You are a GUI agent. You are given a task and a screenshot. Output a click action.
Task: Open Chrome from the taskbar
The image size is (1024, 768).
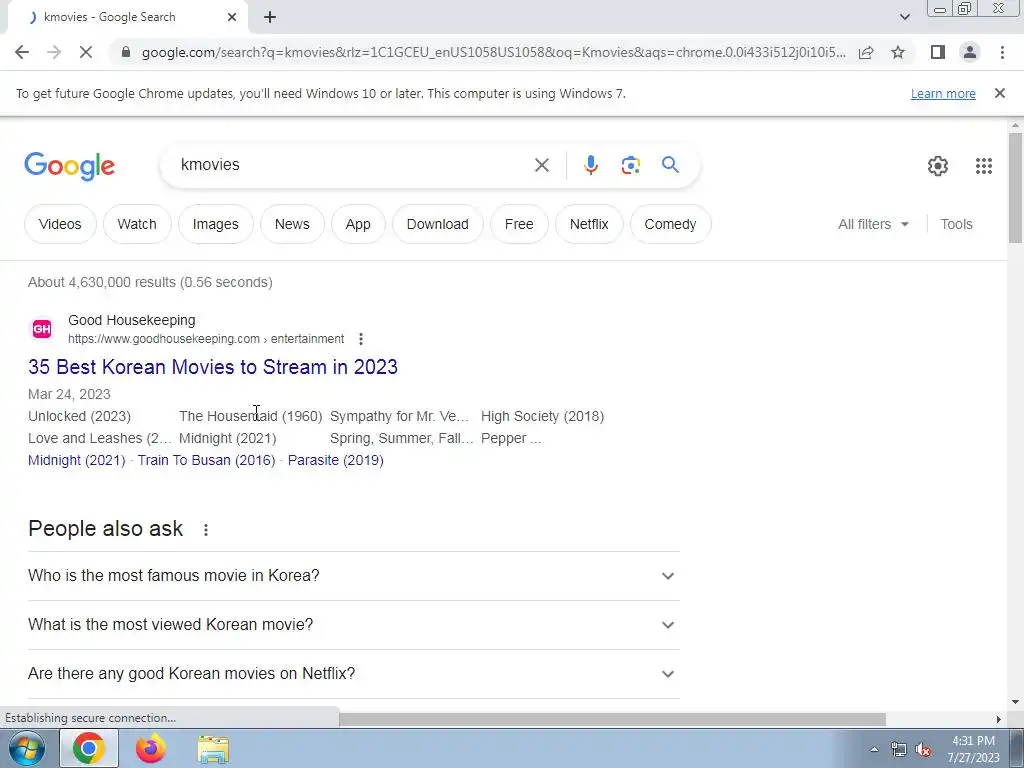(89, 748)
